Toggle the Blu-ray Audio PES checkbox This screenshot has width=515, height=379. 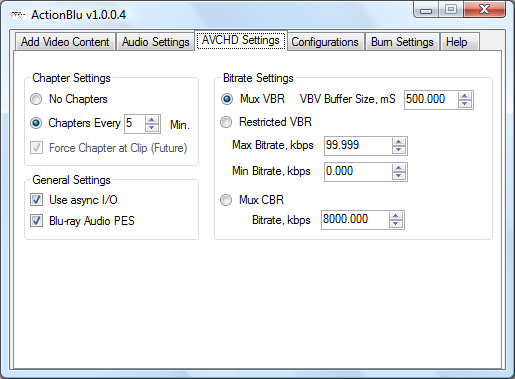tap(36, 221)
